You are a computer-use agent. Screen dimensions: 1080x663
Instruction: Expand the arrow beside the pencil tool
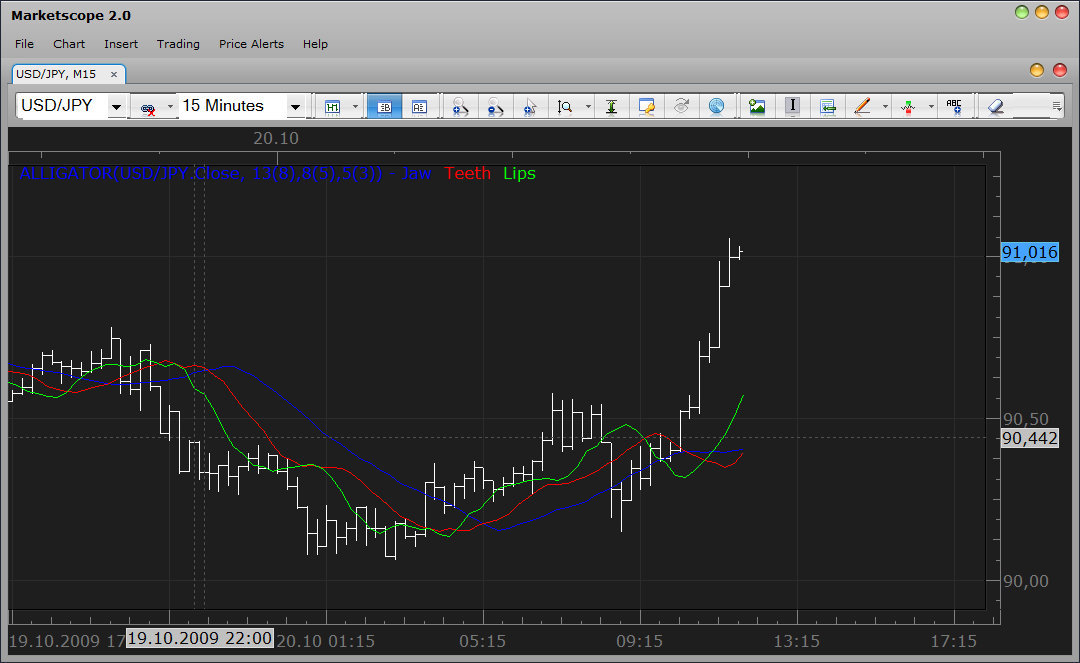coord(885,107)
